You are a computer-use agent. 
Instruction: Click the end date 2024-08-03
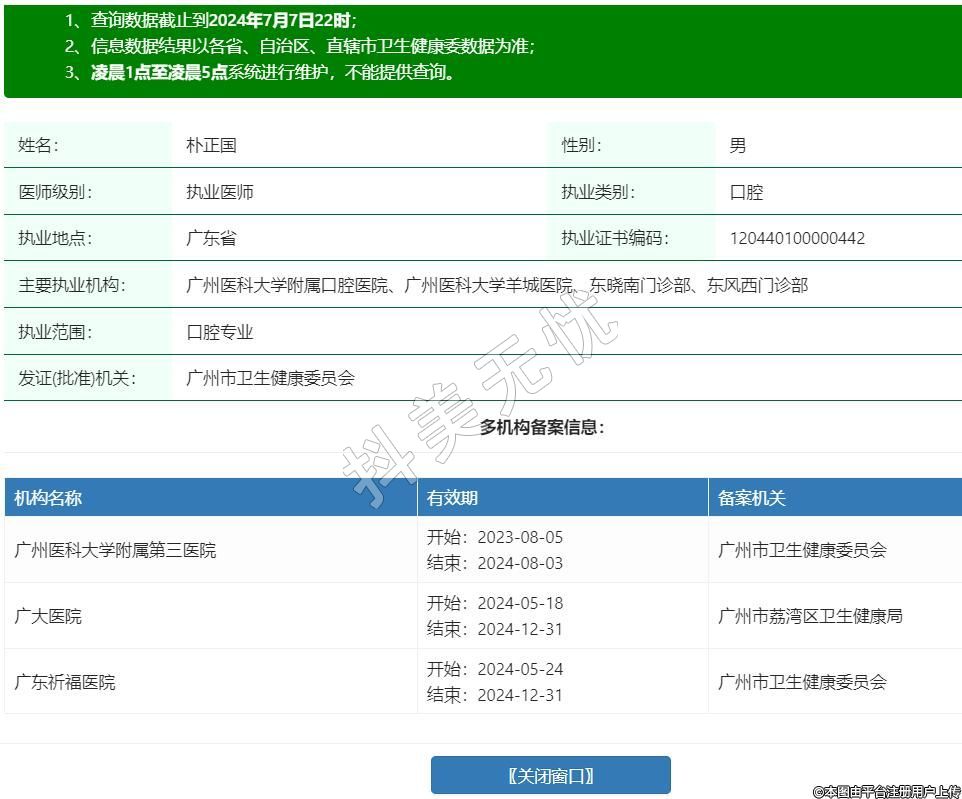[520, 563]
